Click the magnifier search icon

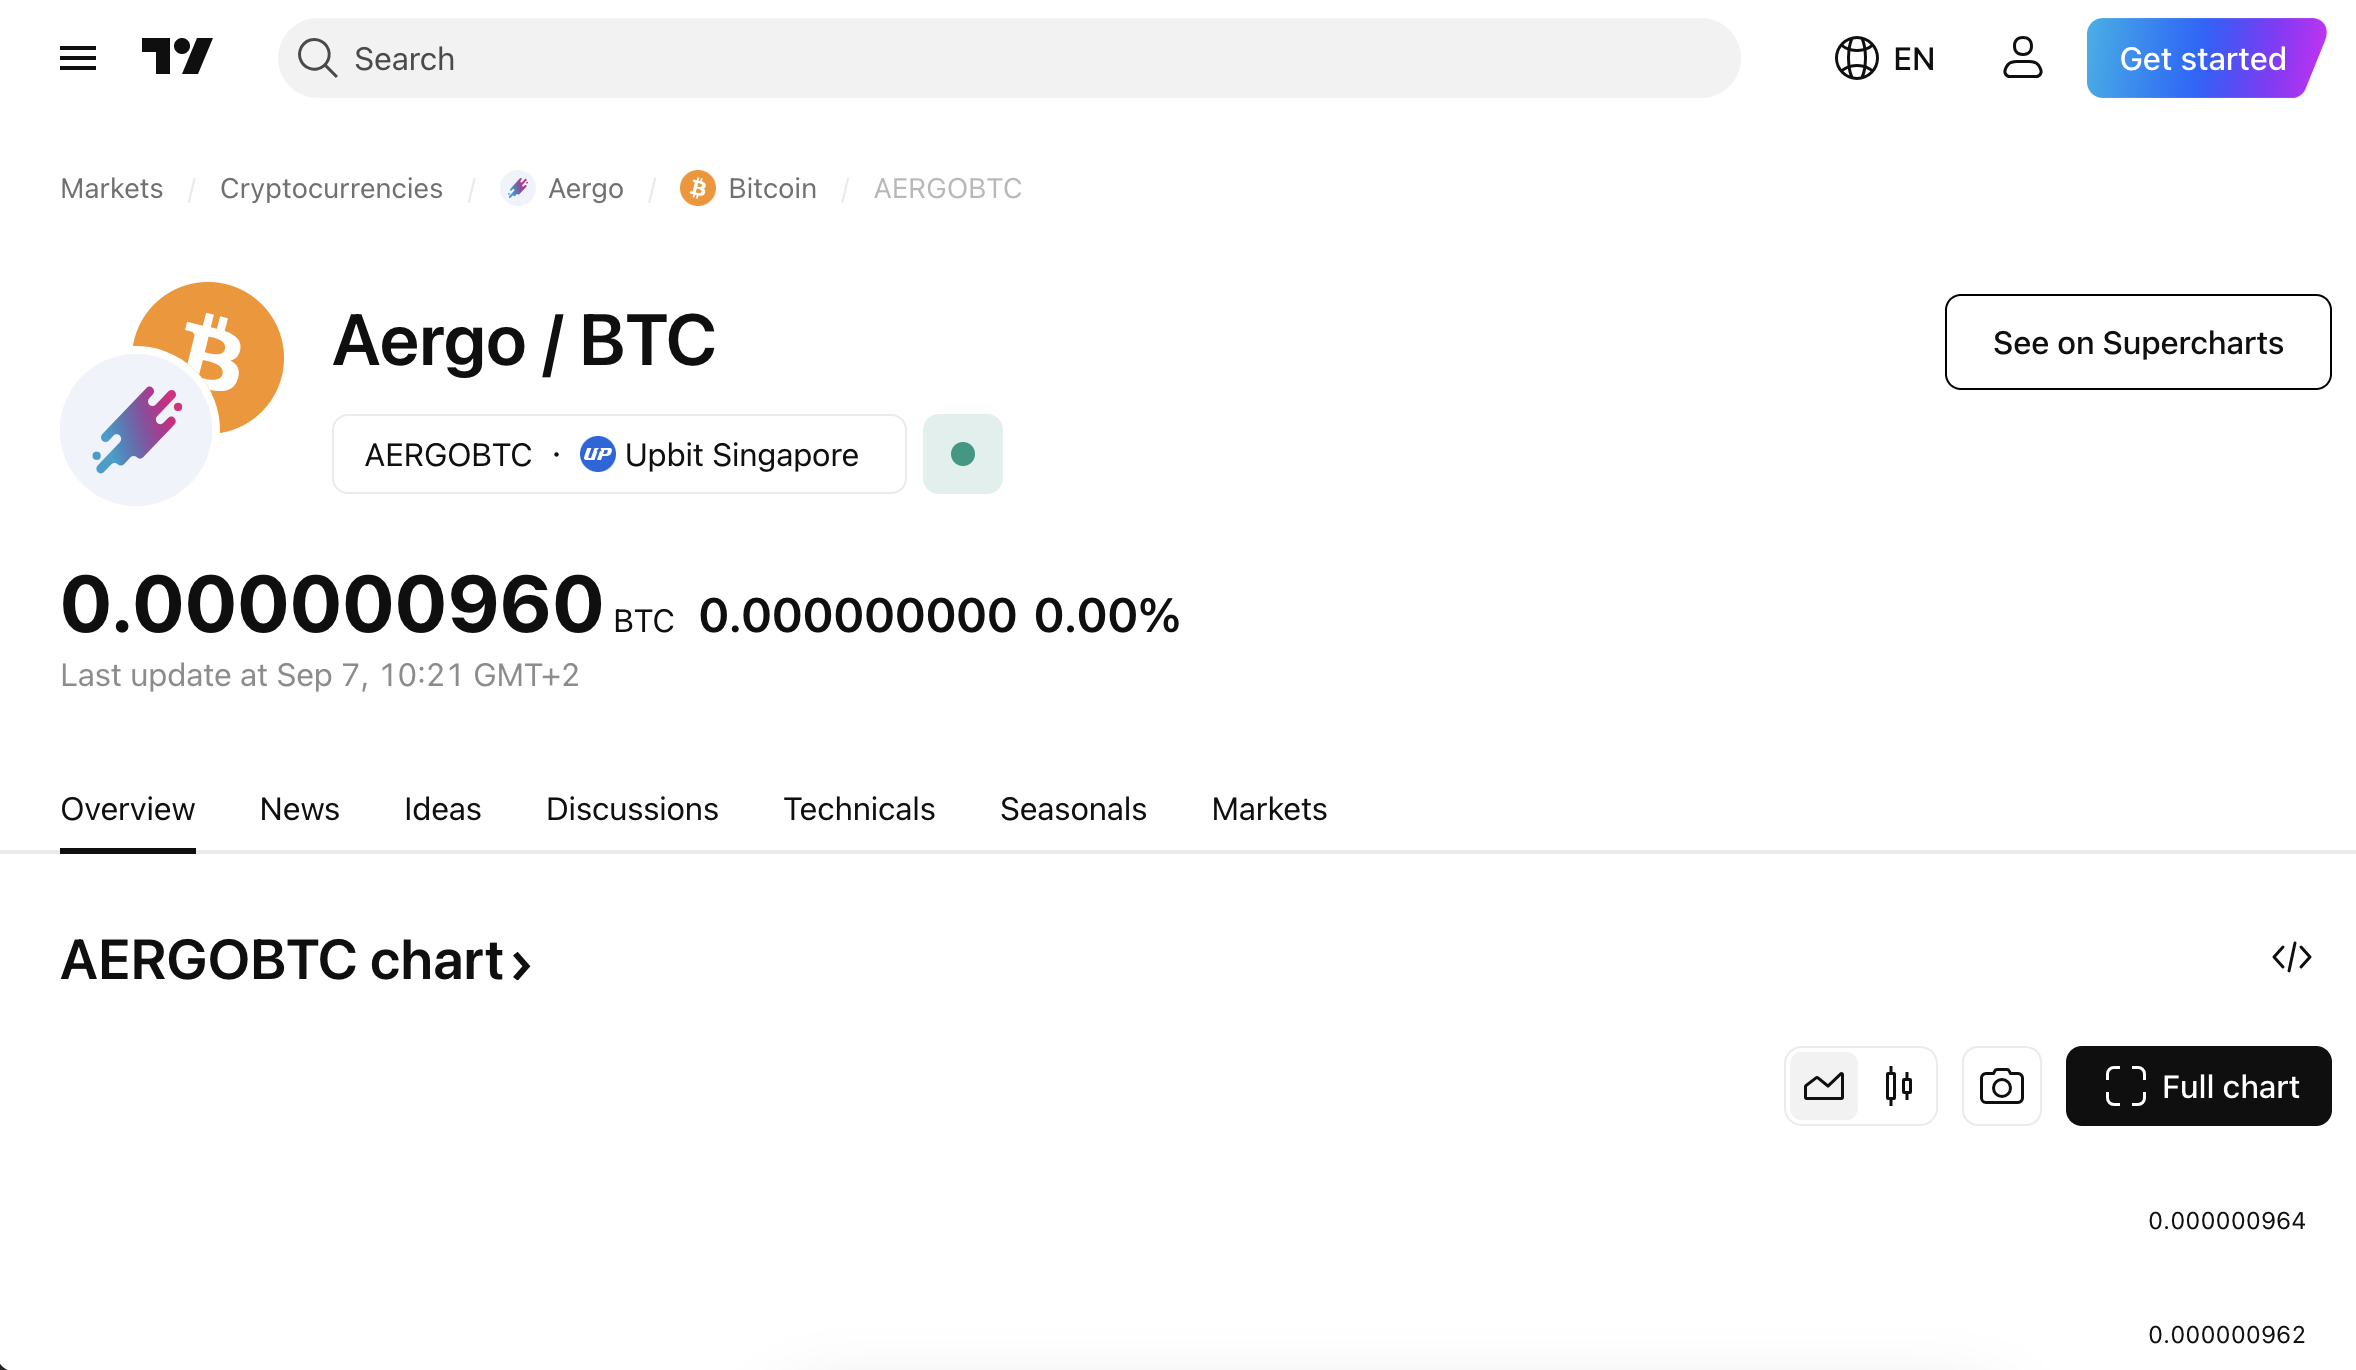[317, 58]
